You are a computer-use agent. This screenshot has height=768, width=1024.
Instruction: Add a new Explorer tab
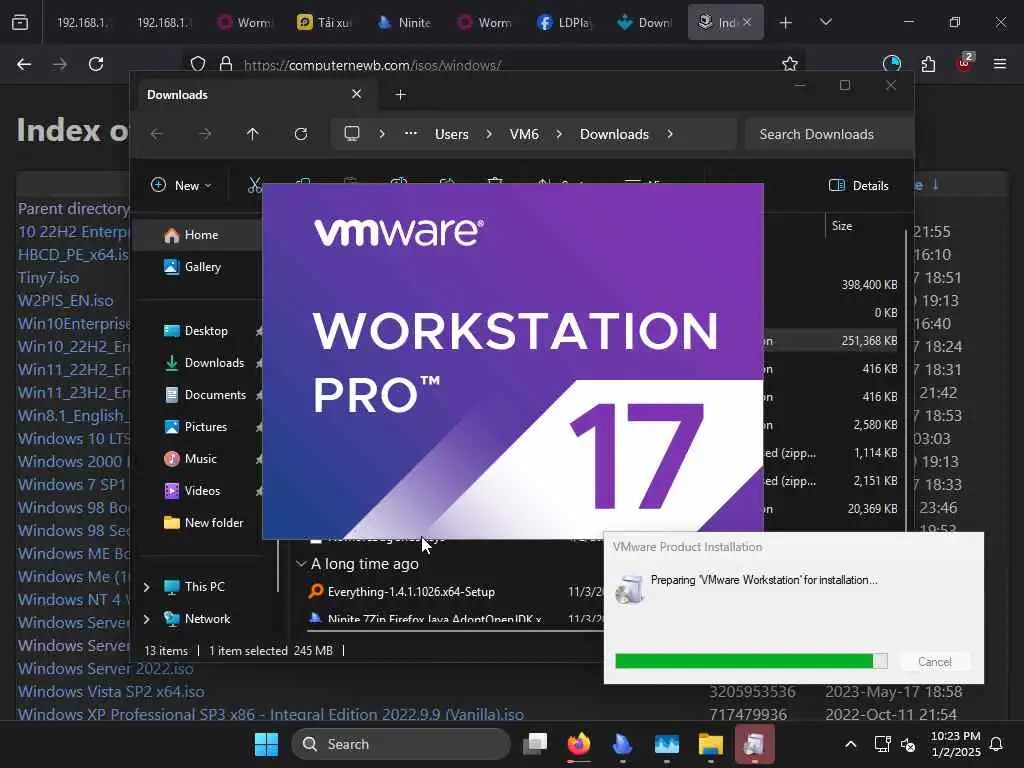pos(400,95)
